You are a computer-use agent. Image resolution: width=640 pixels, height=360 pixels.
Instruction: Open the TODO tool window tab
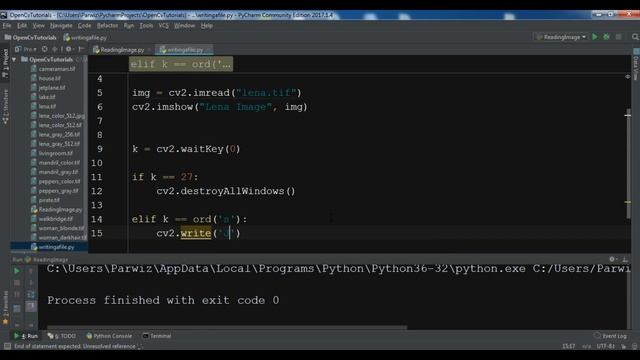[62, 336]
